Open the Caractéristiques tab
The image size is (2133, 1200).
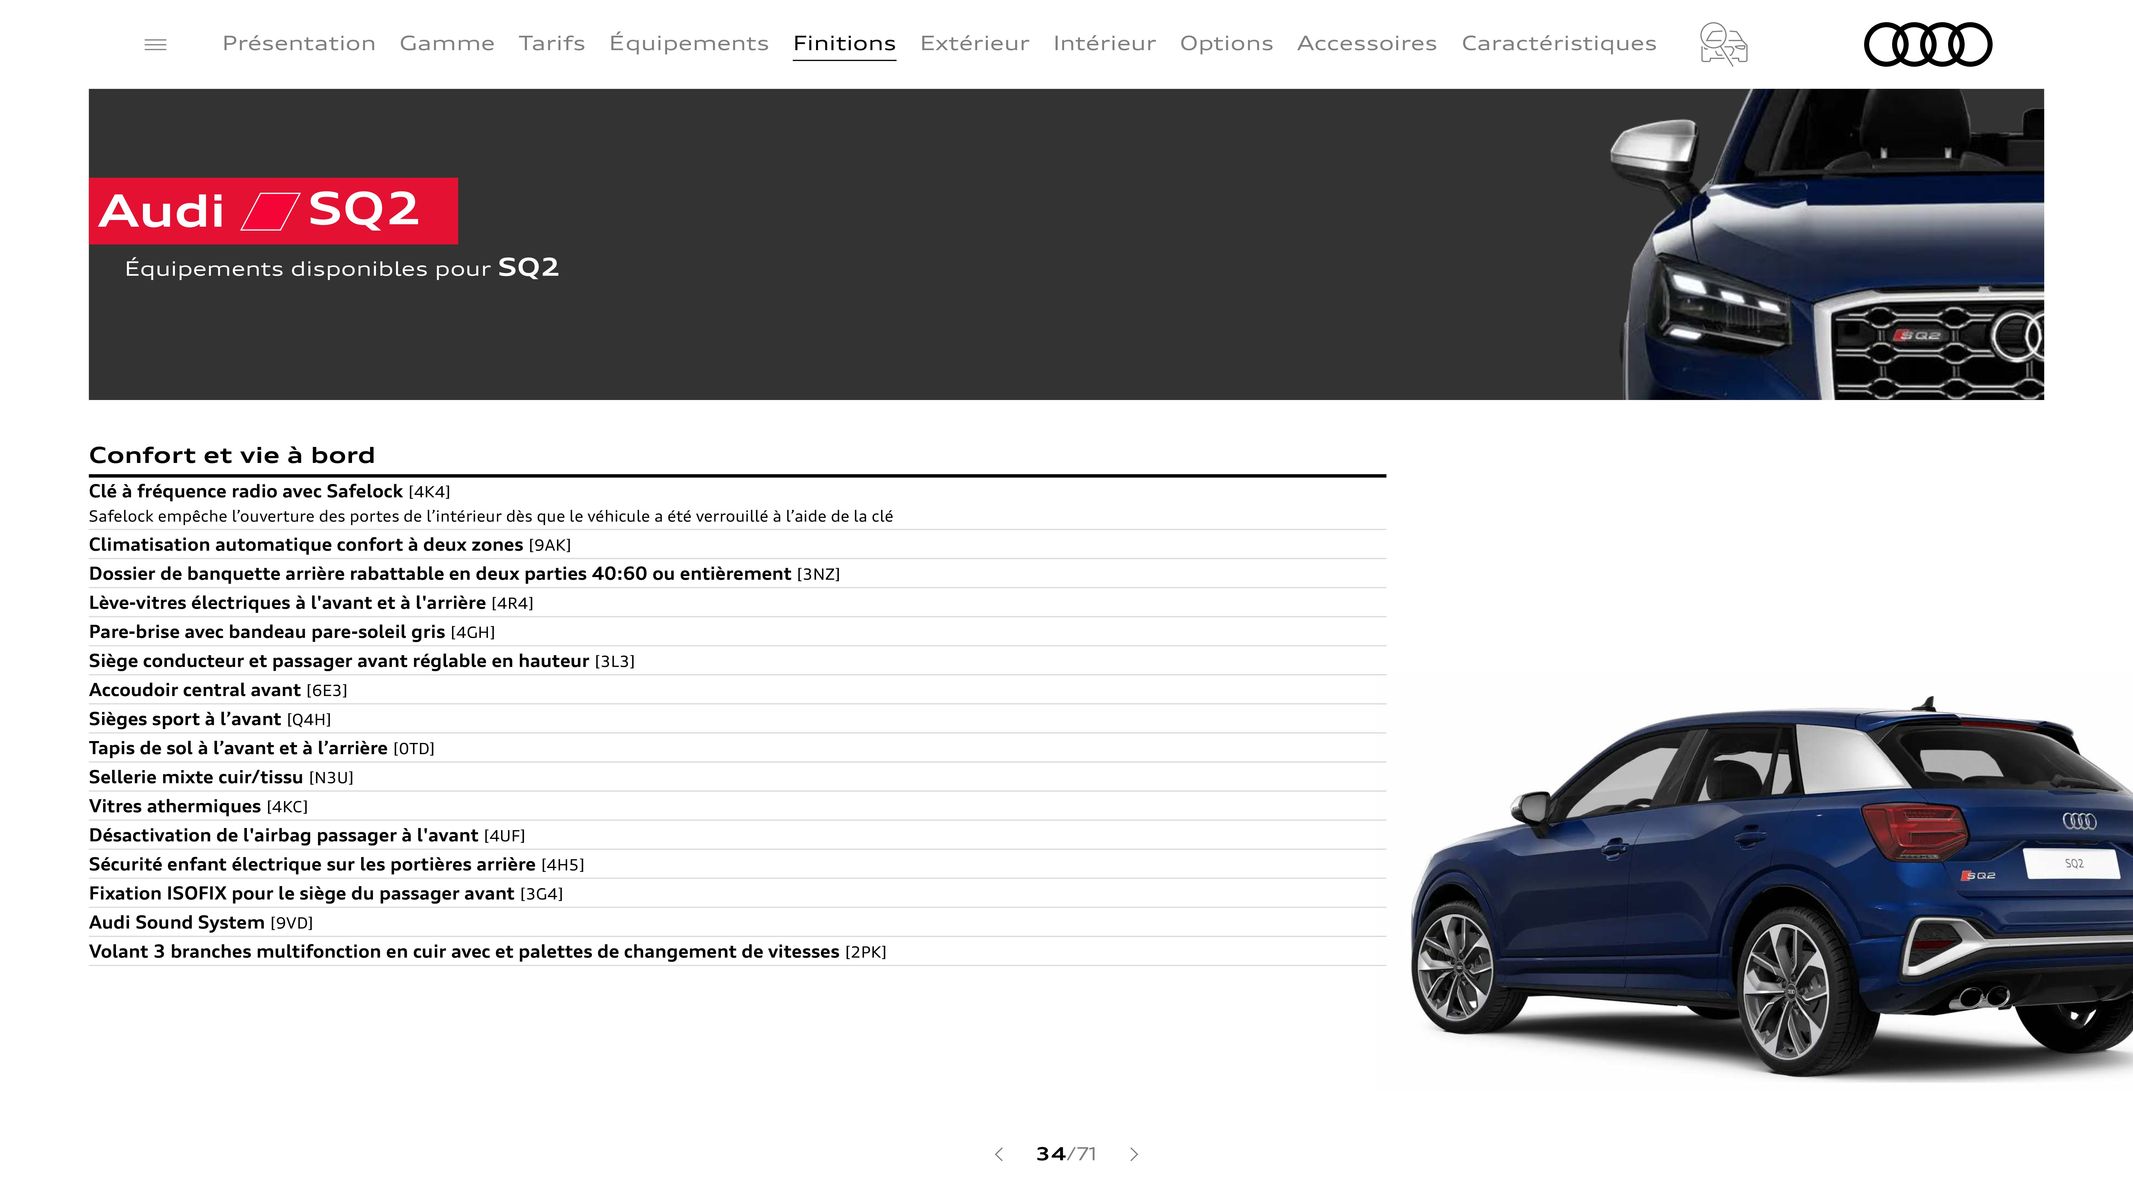click(x=1559, y=43)
